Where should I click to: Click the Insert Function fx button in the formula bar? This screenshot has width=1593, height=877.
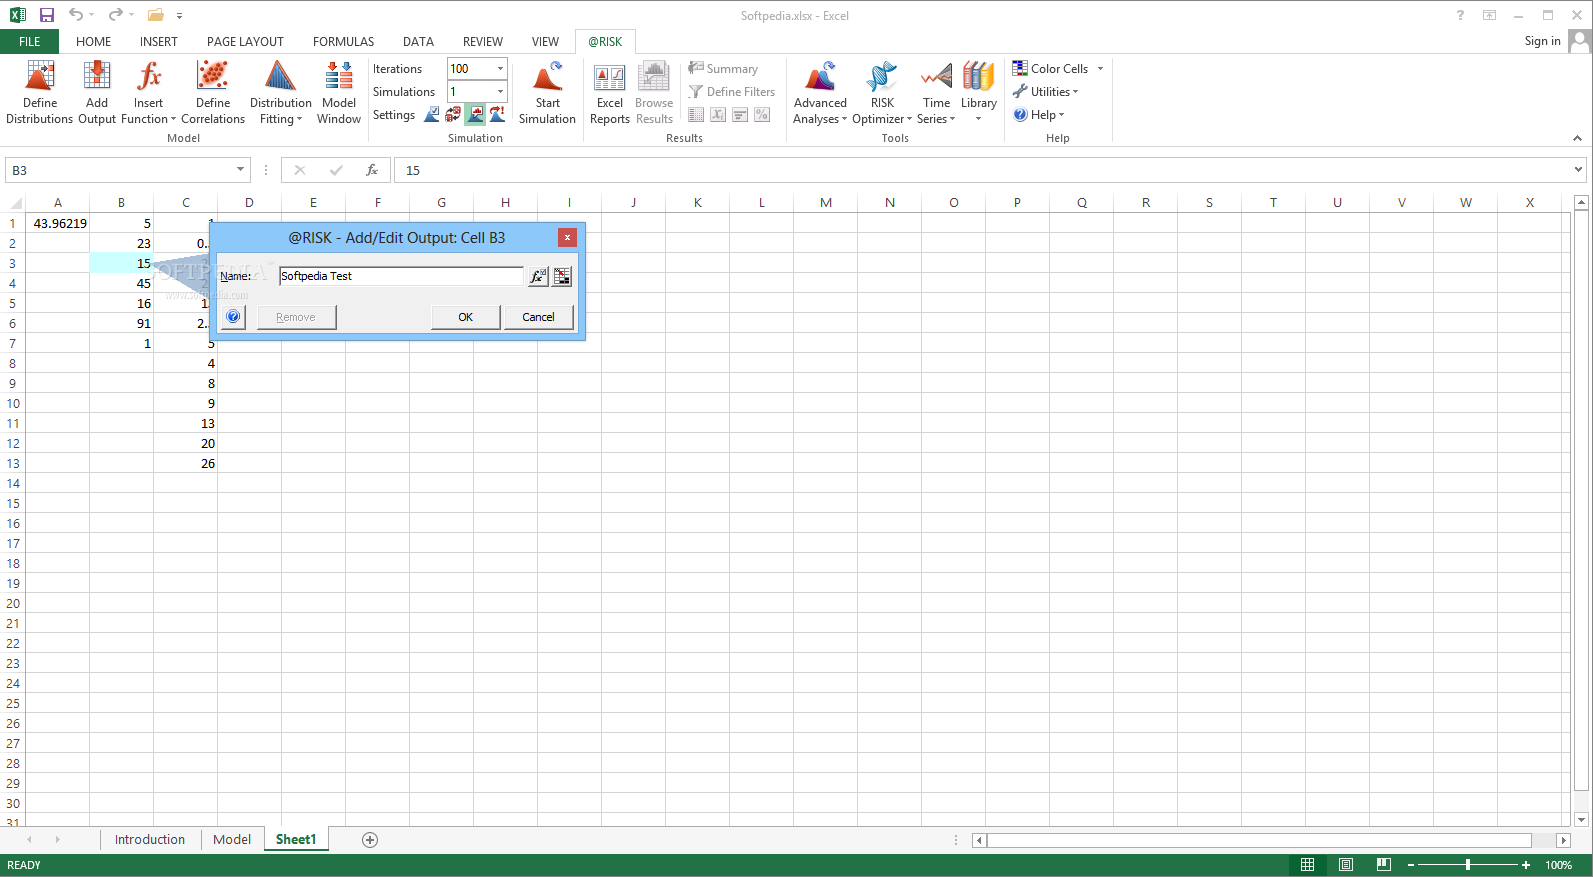click(372, 170)
